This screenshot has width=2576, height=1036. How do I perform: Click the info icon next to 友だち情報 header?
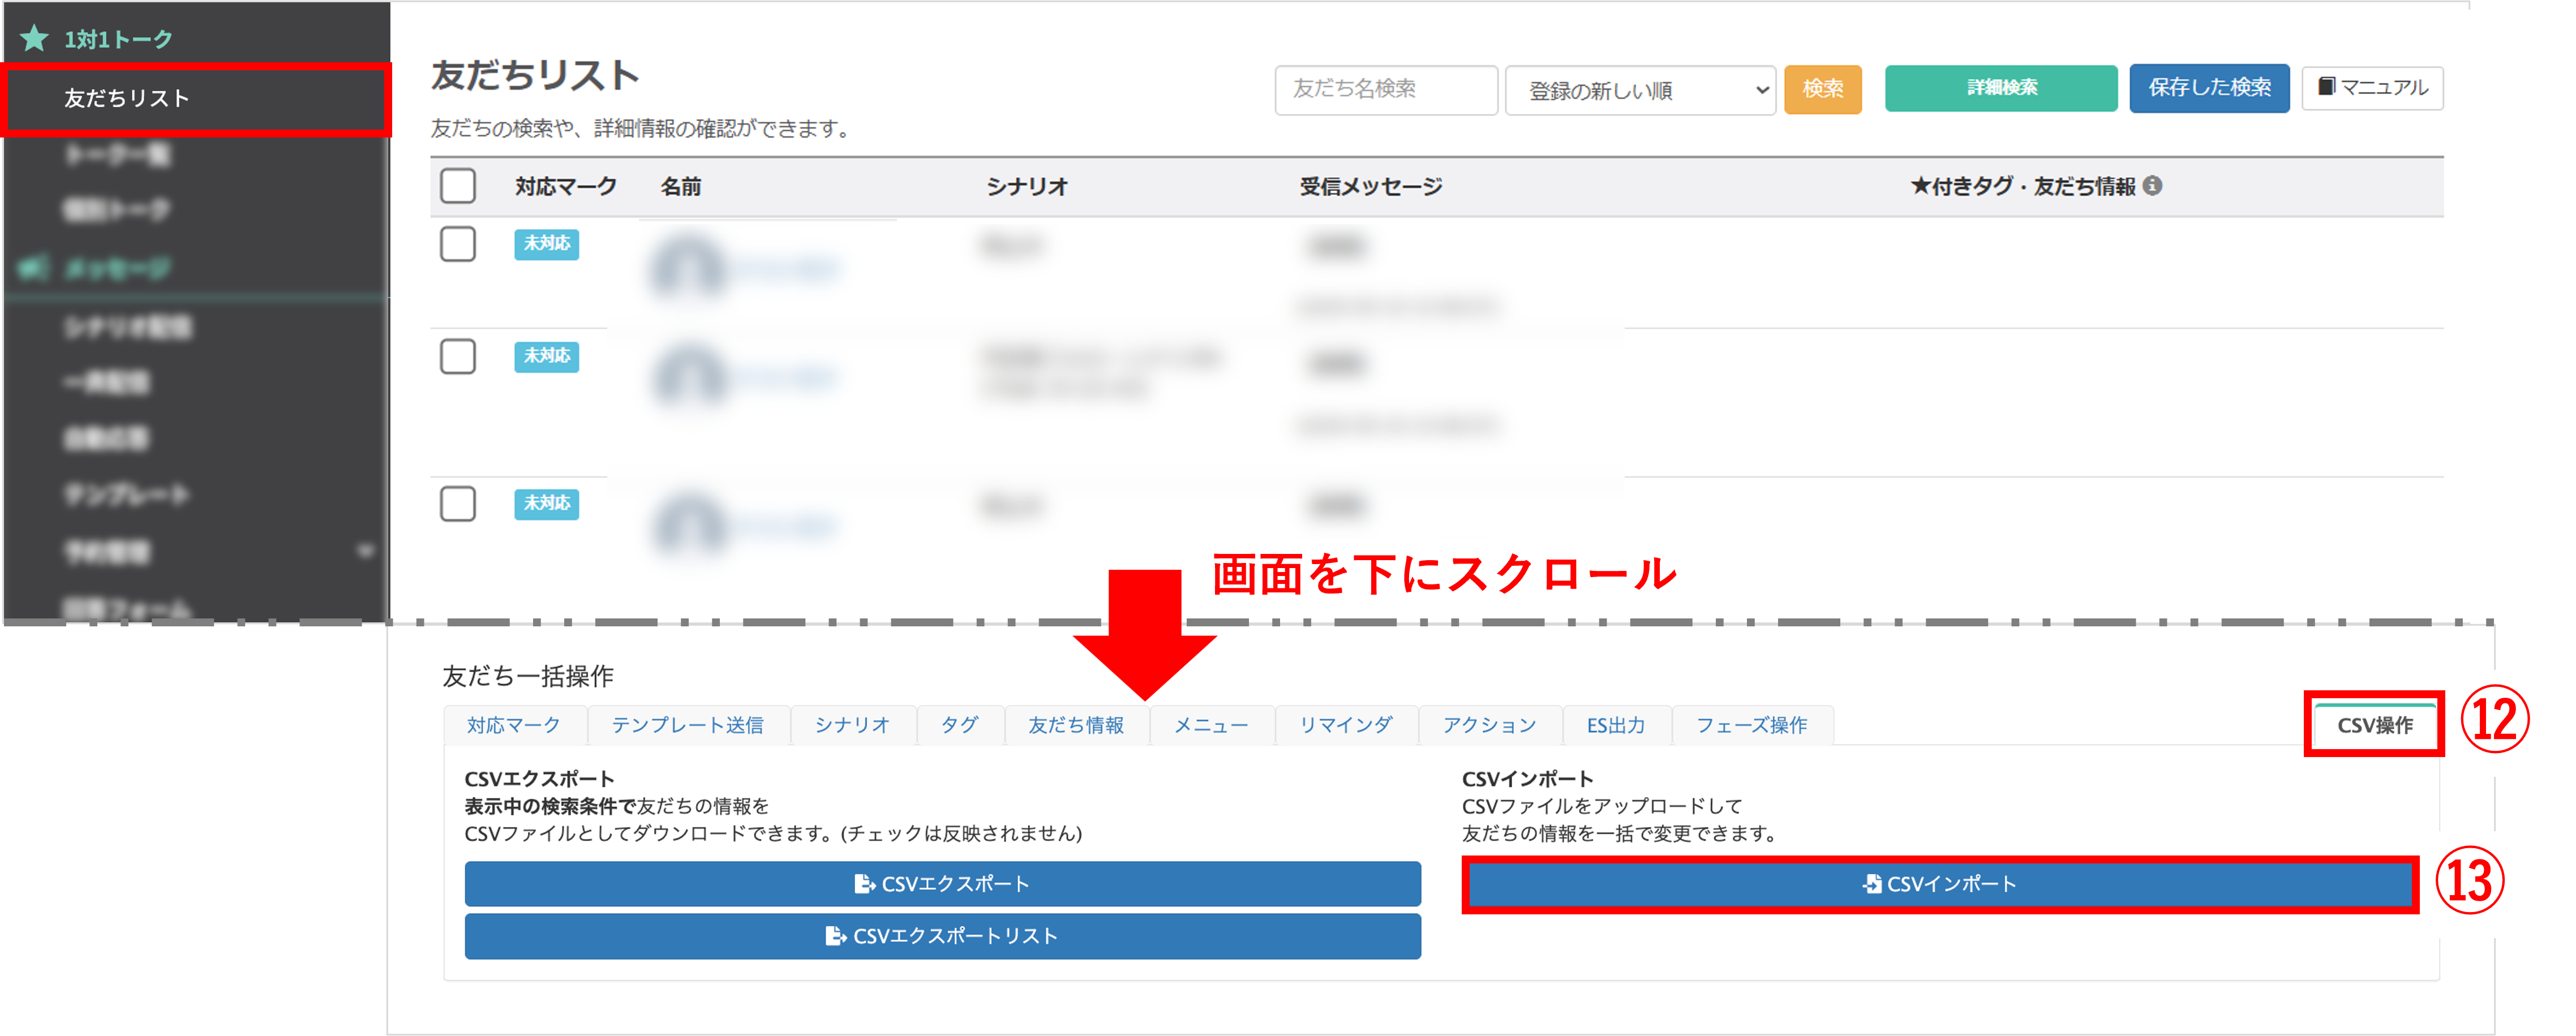2153,186
